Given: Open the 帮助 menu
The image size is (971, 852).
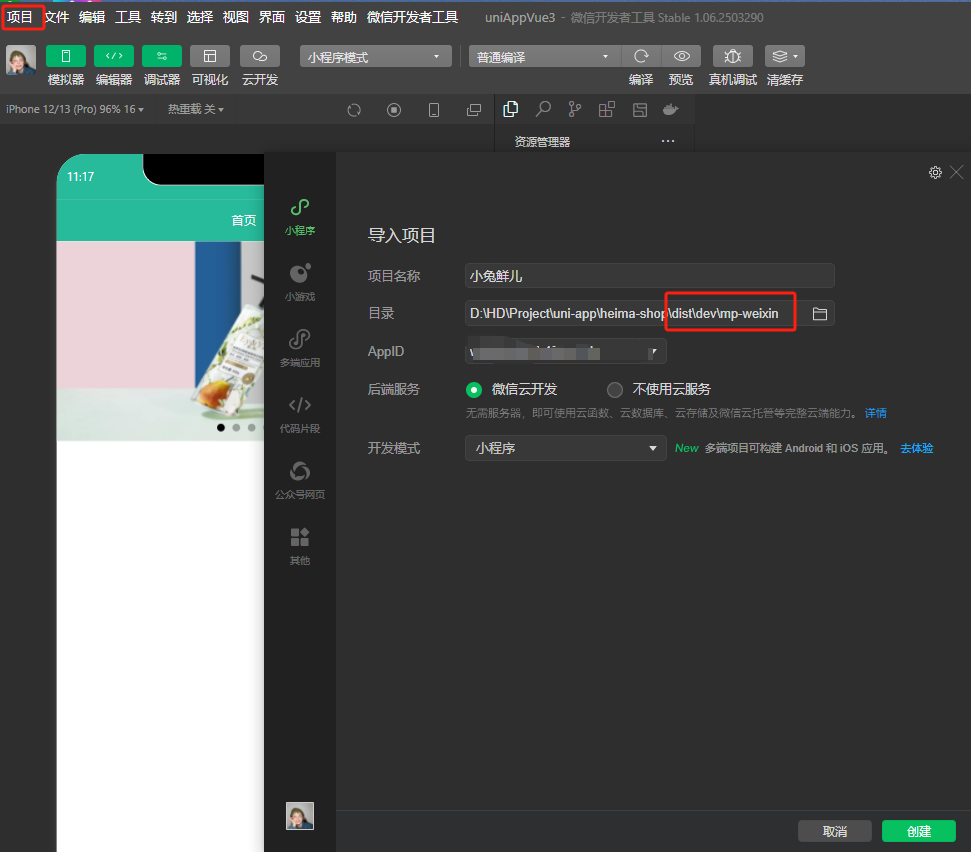Looking at the screenshot, I should [x=344, y=17].
